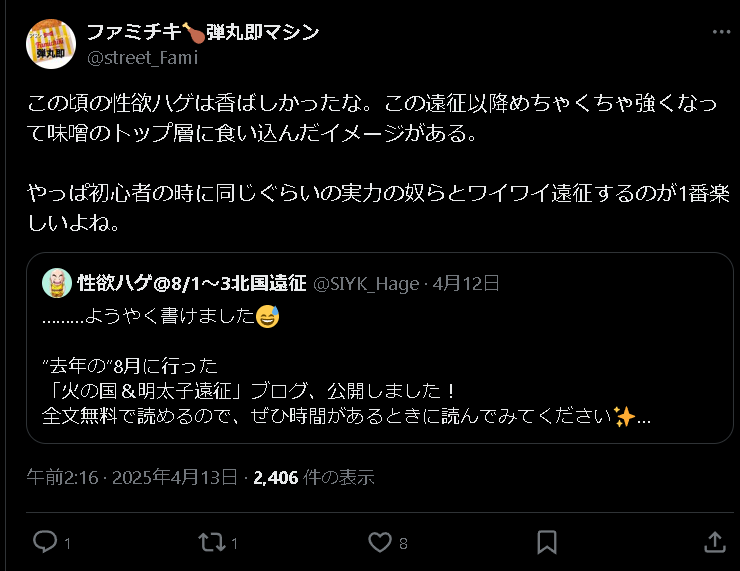Open the @SIYK_Hage handle
The image size is (740, 571).
366,283
